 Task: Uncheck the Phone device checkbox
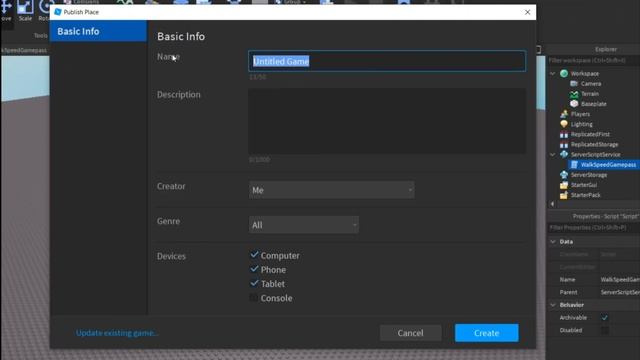(254, 269)
